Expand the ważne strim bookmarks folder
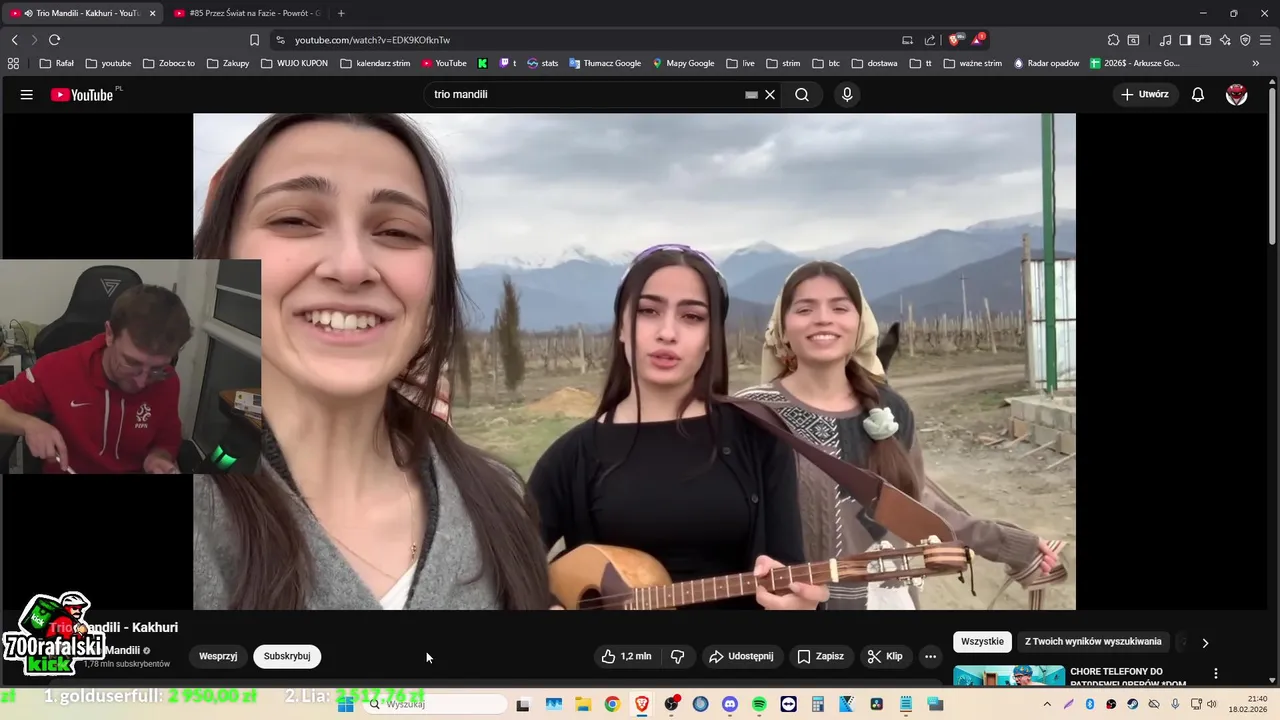Image resolution: width=1280 pixels, height=720 pixels. (972, 63)
